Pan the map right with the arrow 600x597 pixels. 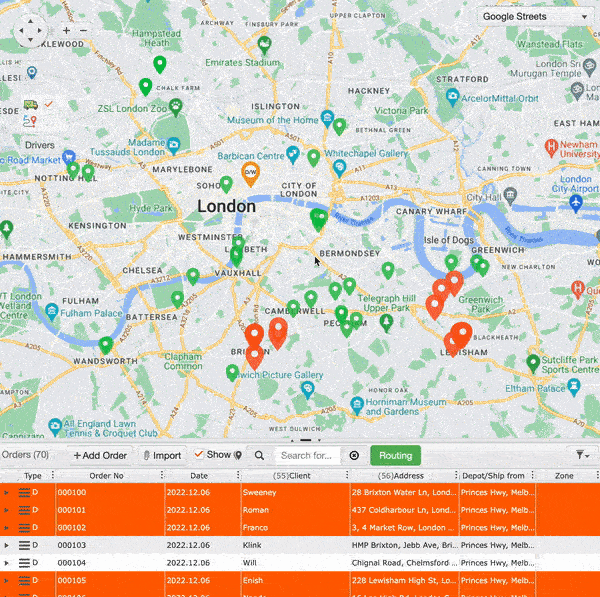(40, 31)
